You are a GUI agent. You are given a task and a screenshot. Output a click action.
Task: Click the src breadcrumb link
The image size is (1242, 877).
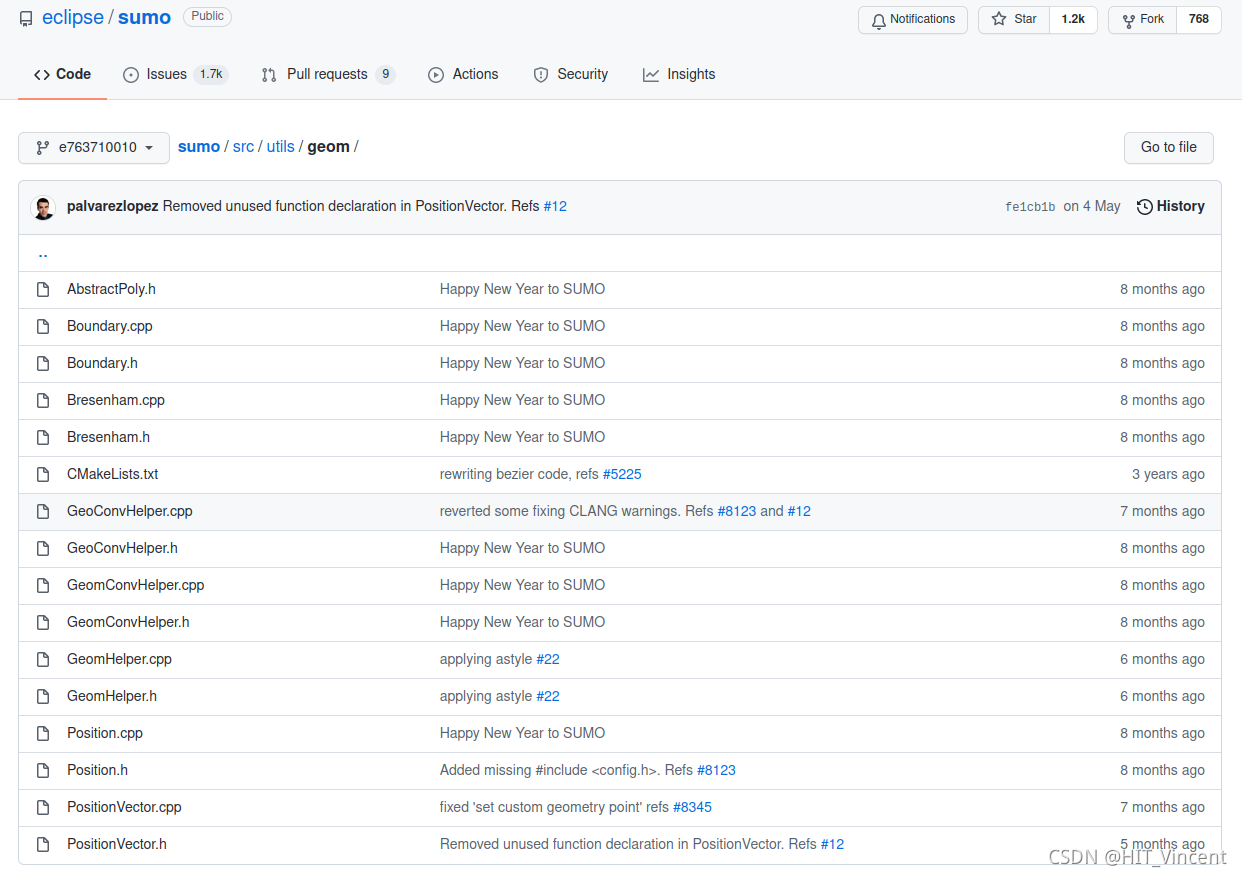point(243,147)
